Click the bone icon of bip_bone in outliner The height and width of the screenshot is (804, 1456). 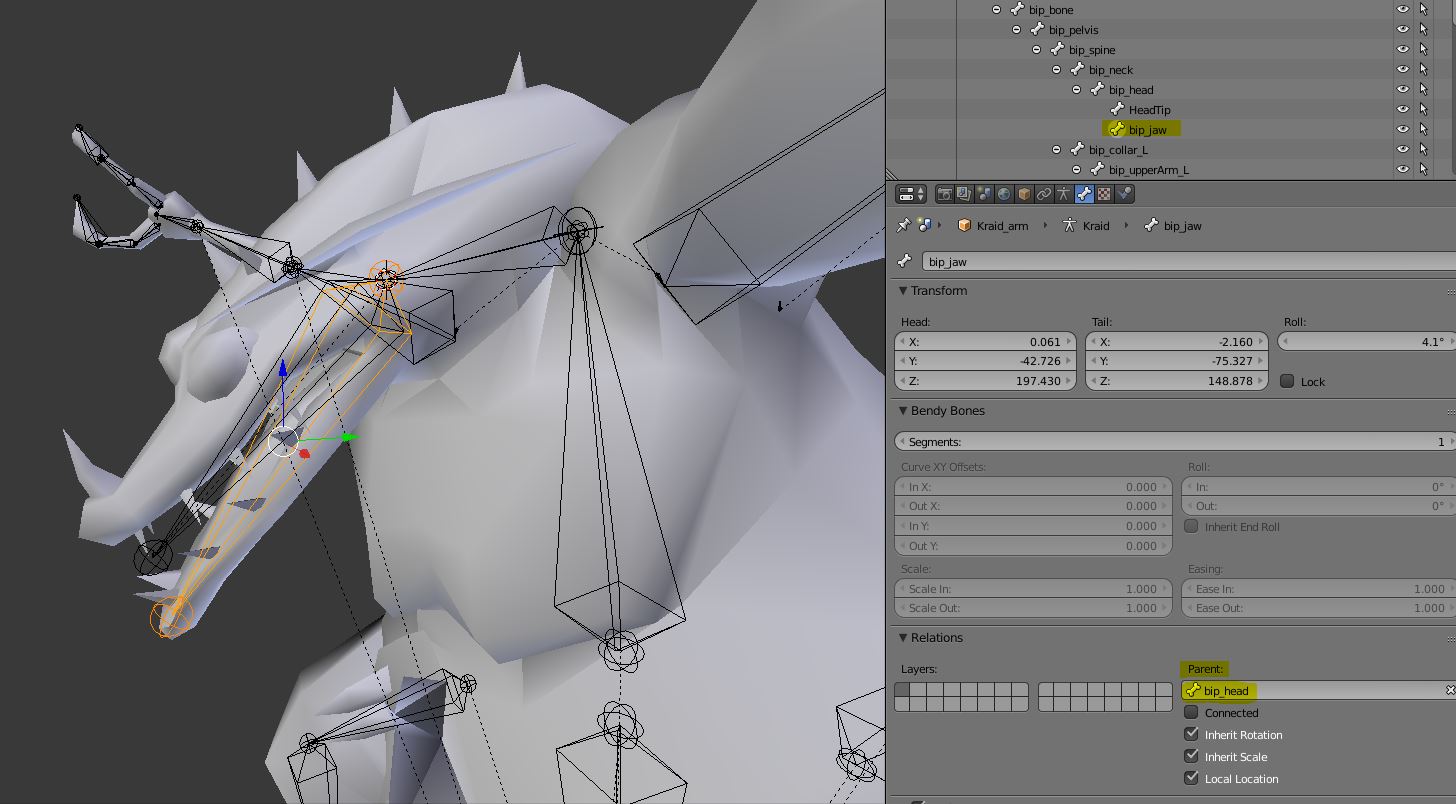click(x=1017, y=10)
